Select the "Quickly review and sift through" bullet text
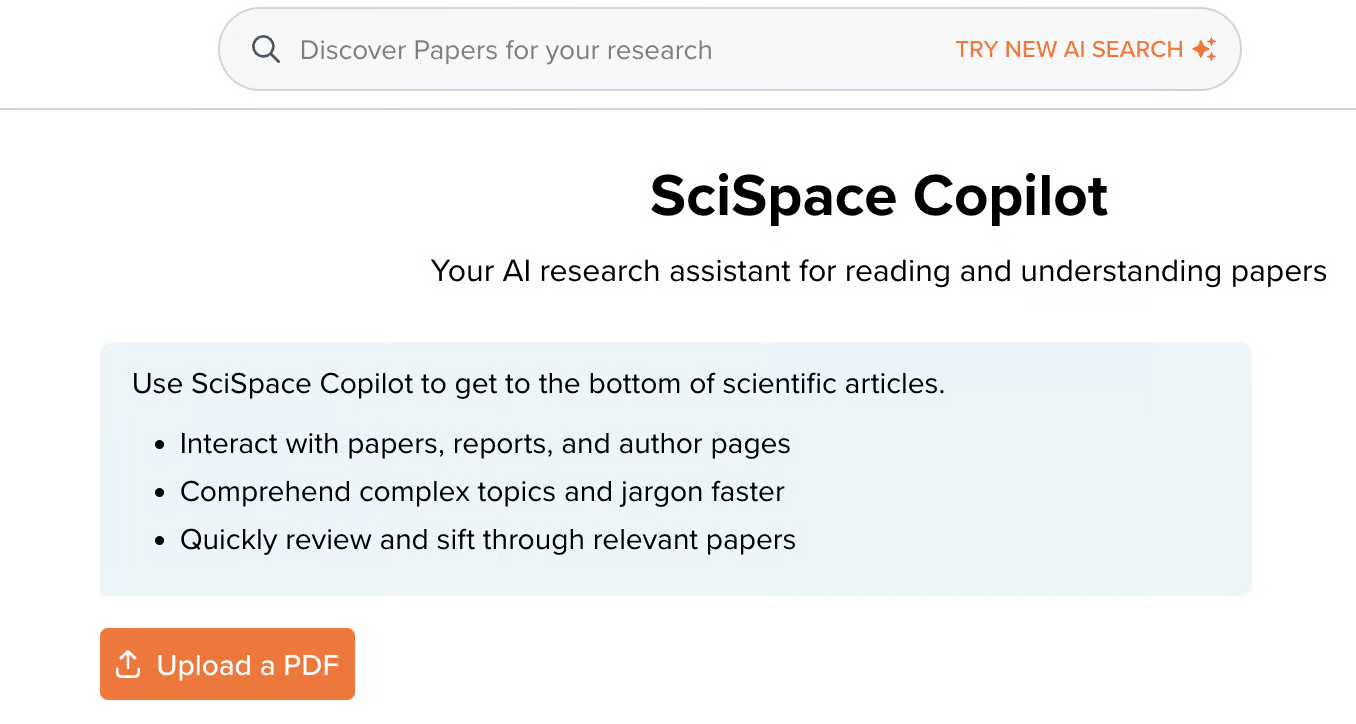The image size is (1356, 724). [488, 540]
